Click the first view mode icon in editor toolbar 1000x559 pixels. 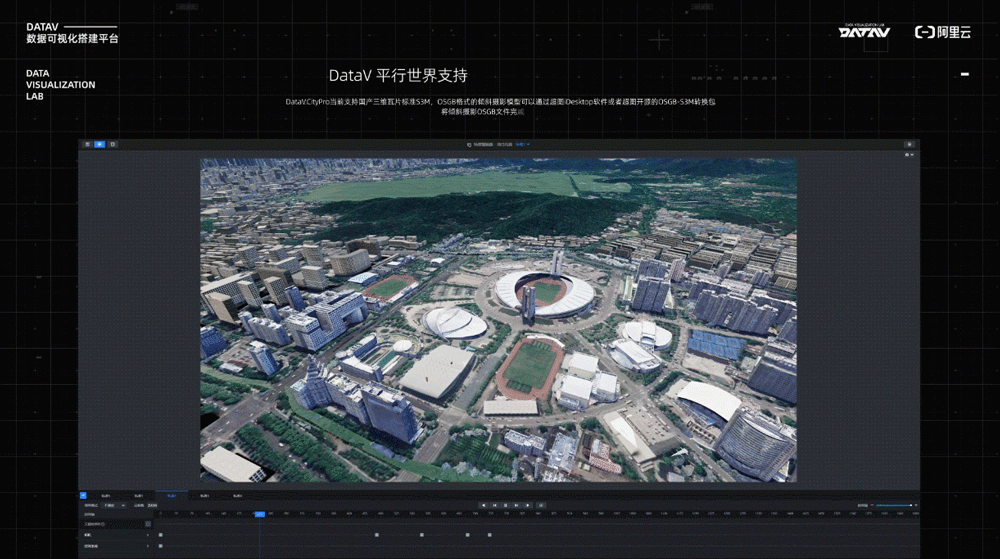click(x=87, y=144)
